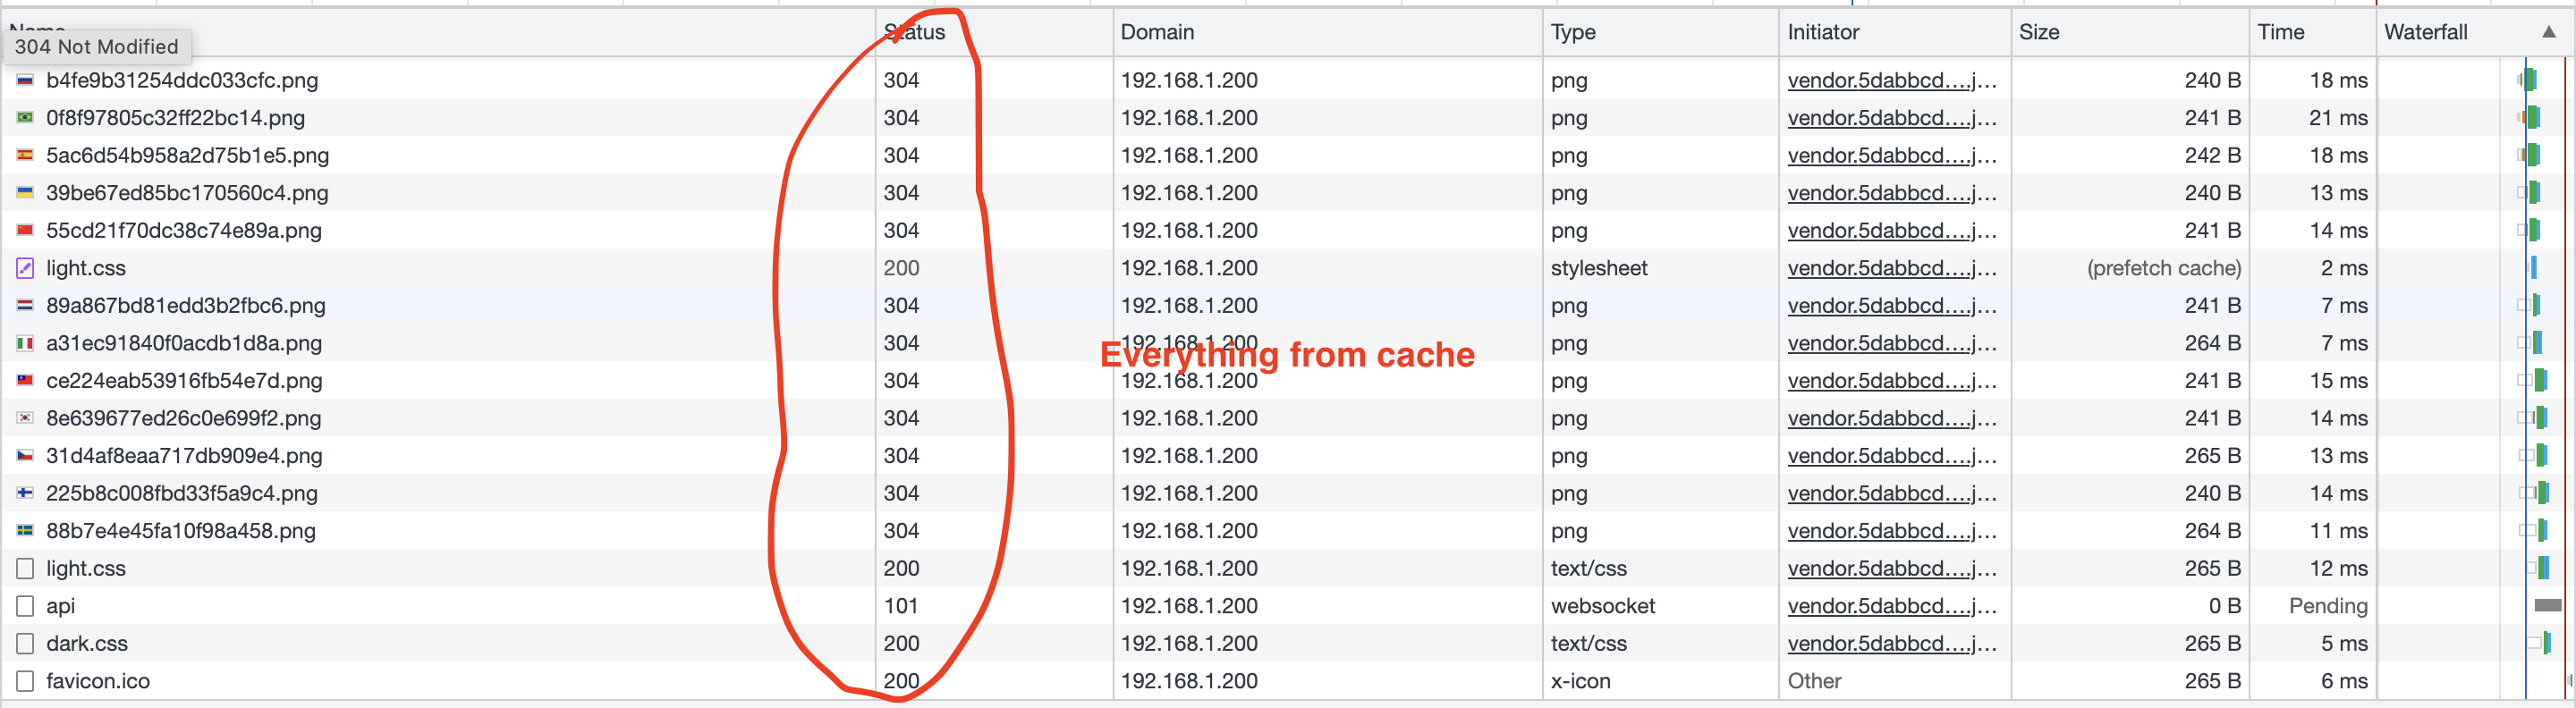Click the Other initiator of favicon.ico
The height and width of the screenshot is (708, 2576).
(1814, 681)
